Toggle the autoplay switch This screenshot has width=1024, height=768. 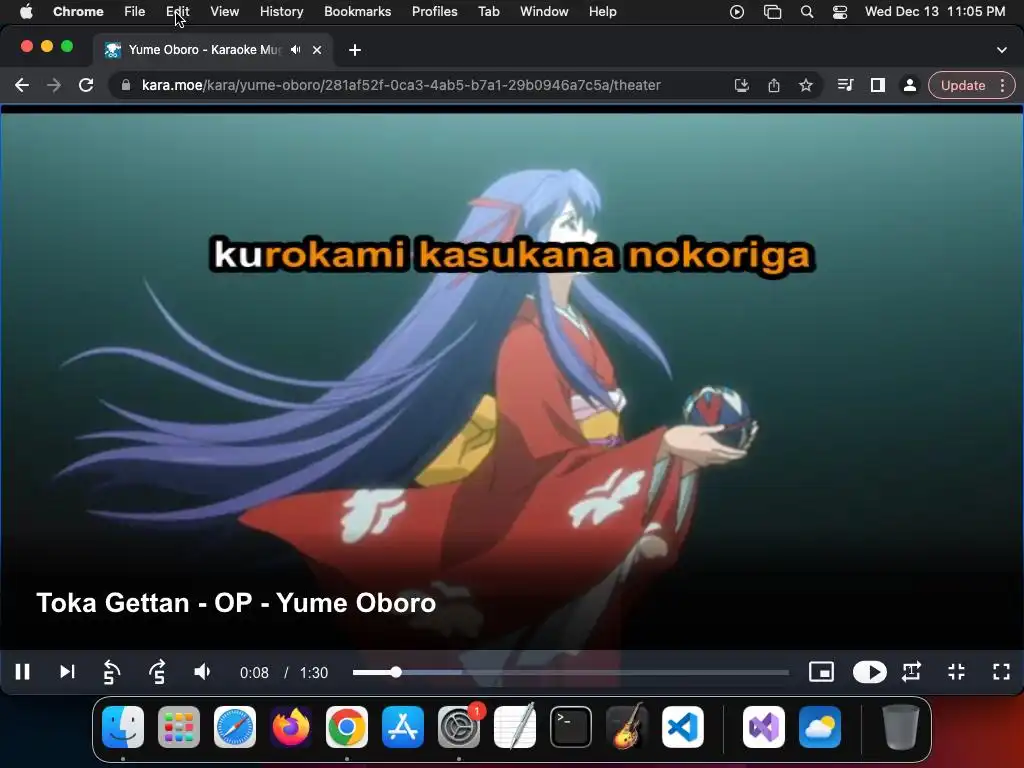(x=869, y=672)
